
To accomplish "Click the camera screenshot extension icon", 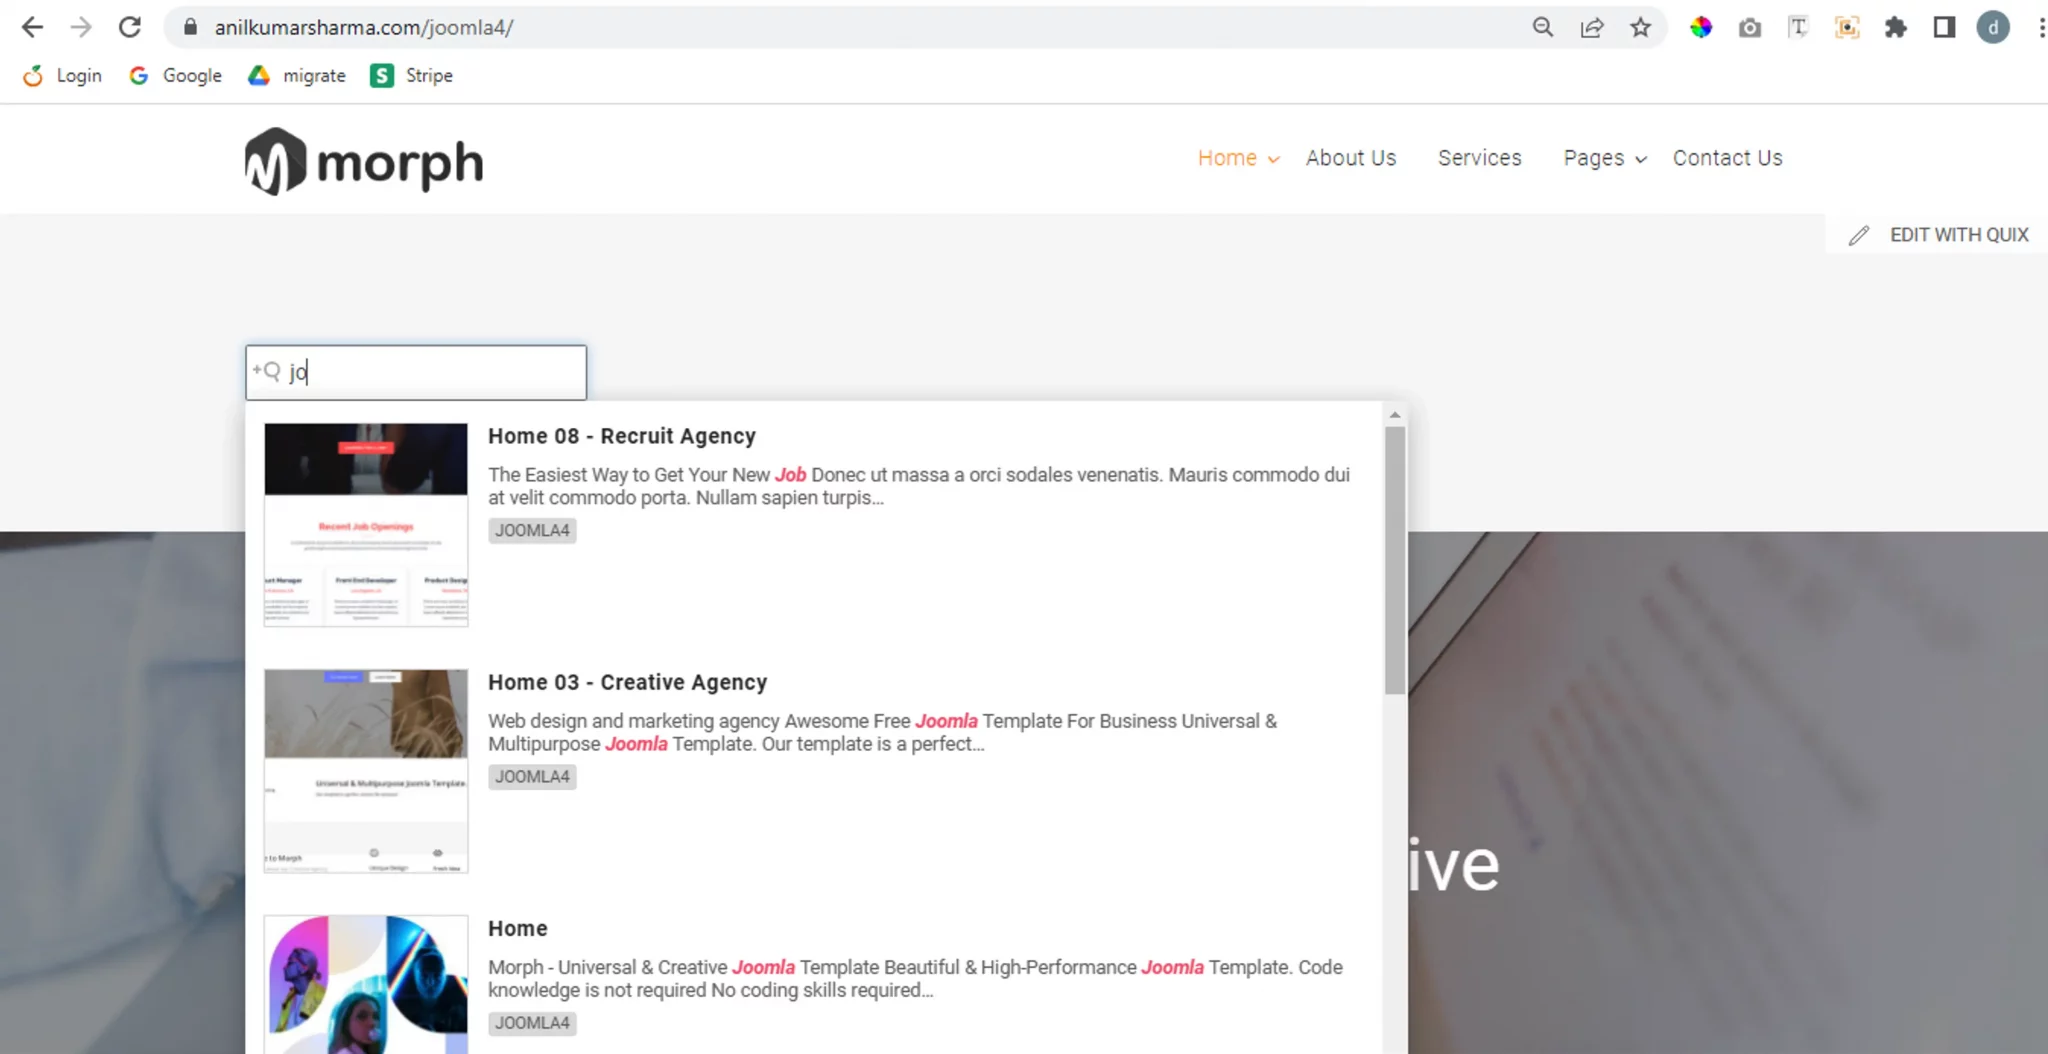I will point(1749,27).
